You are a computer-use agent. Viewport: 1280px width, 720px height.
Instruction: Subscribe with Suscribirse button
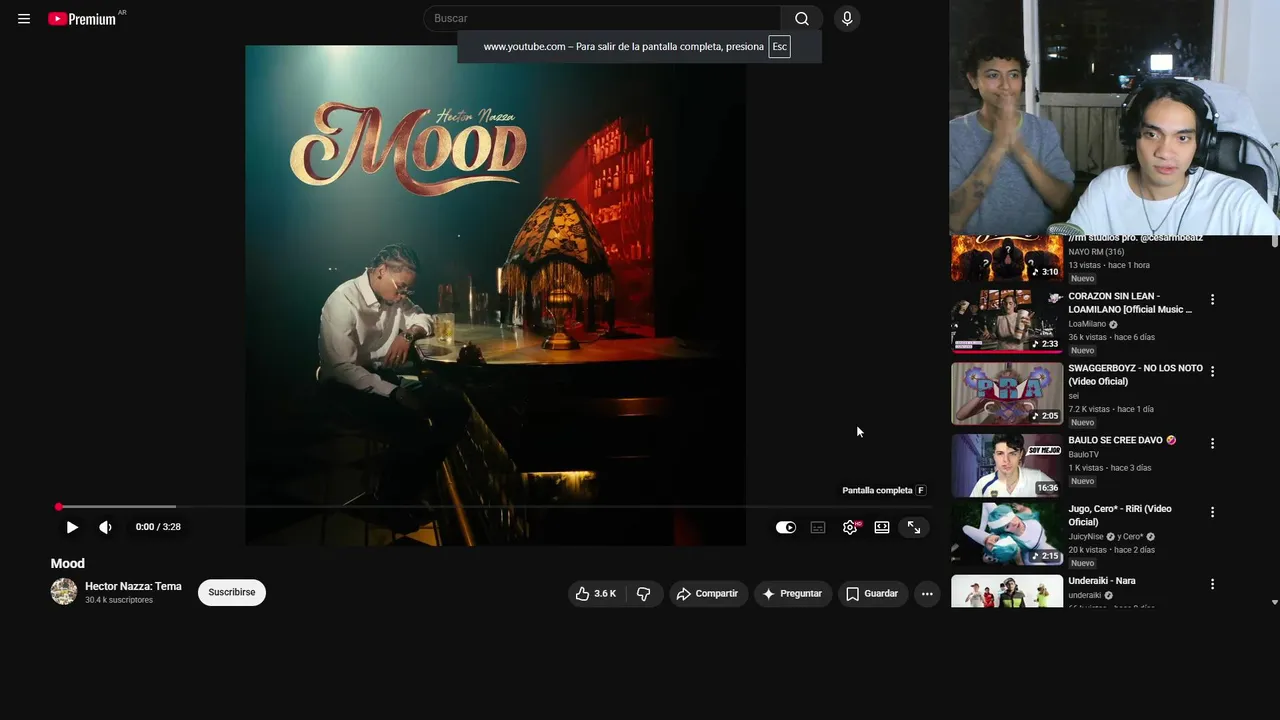232,592
